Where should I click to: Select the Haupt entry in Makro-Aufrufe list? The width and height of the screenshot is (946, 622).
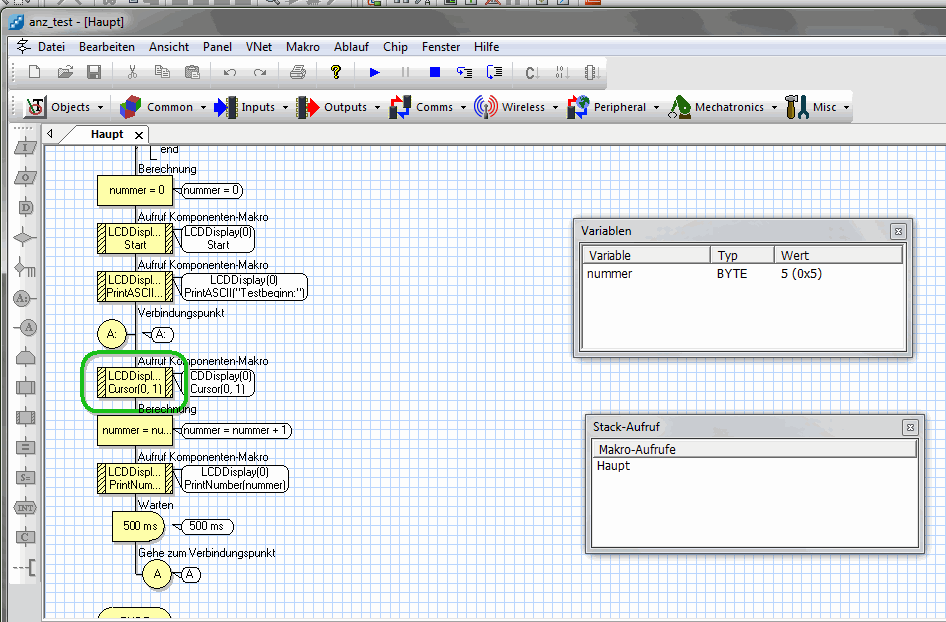(x=613, y=465)
